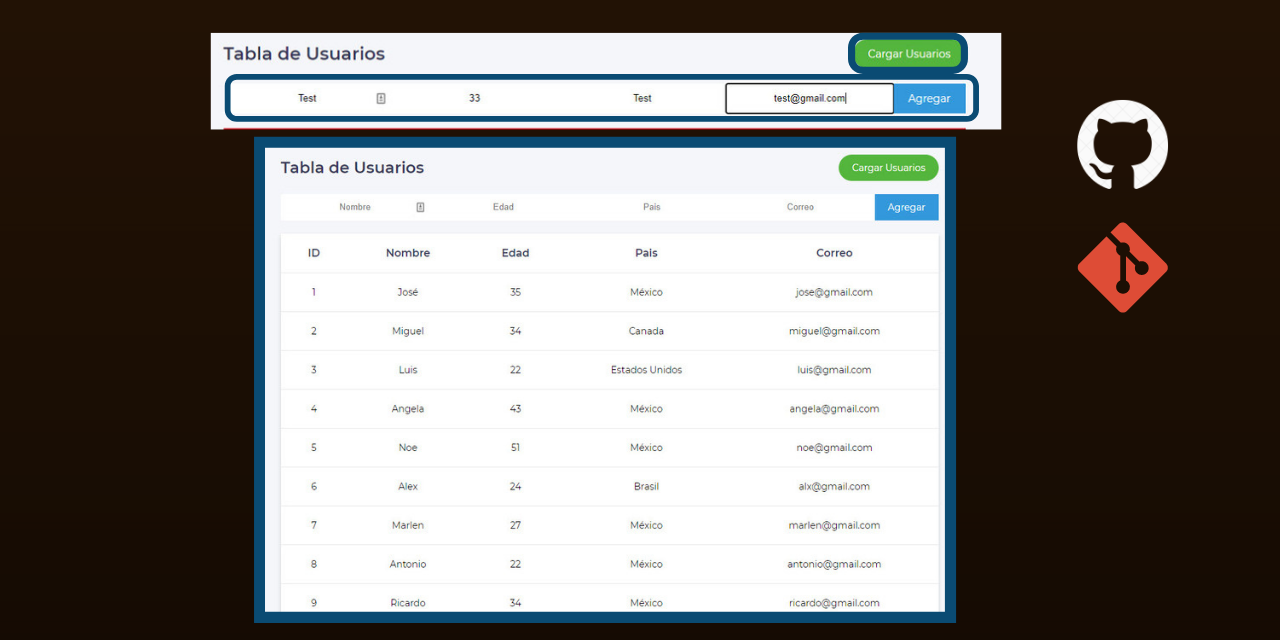The image size is (1280, 640).
Task: Click the Correo input placeholder in lower form
Action: 800,207
